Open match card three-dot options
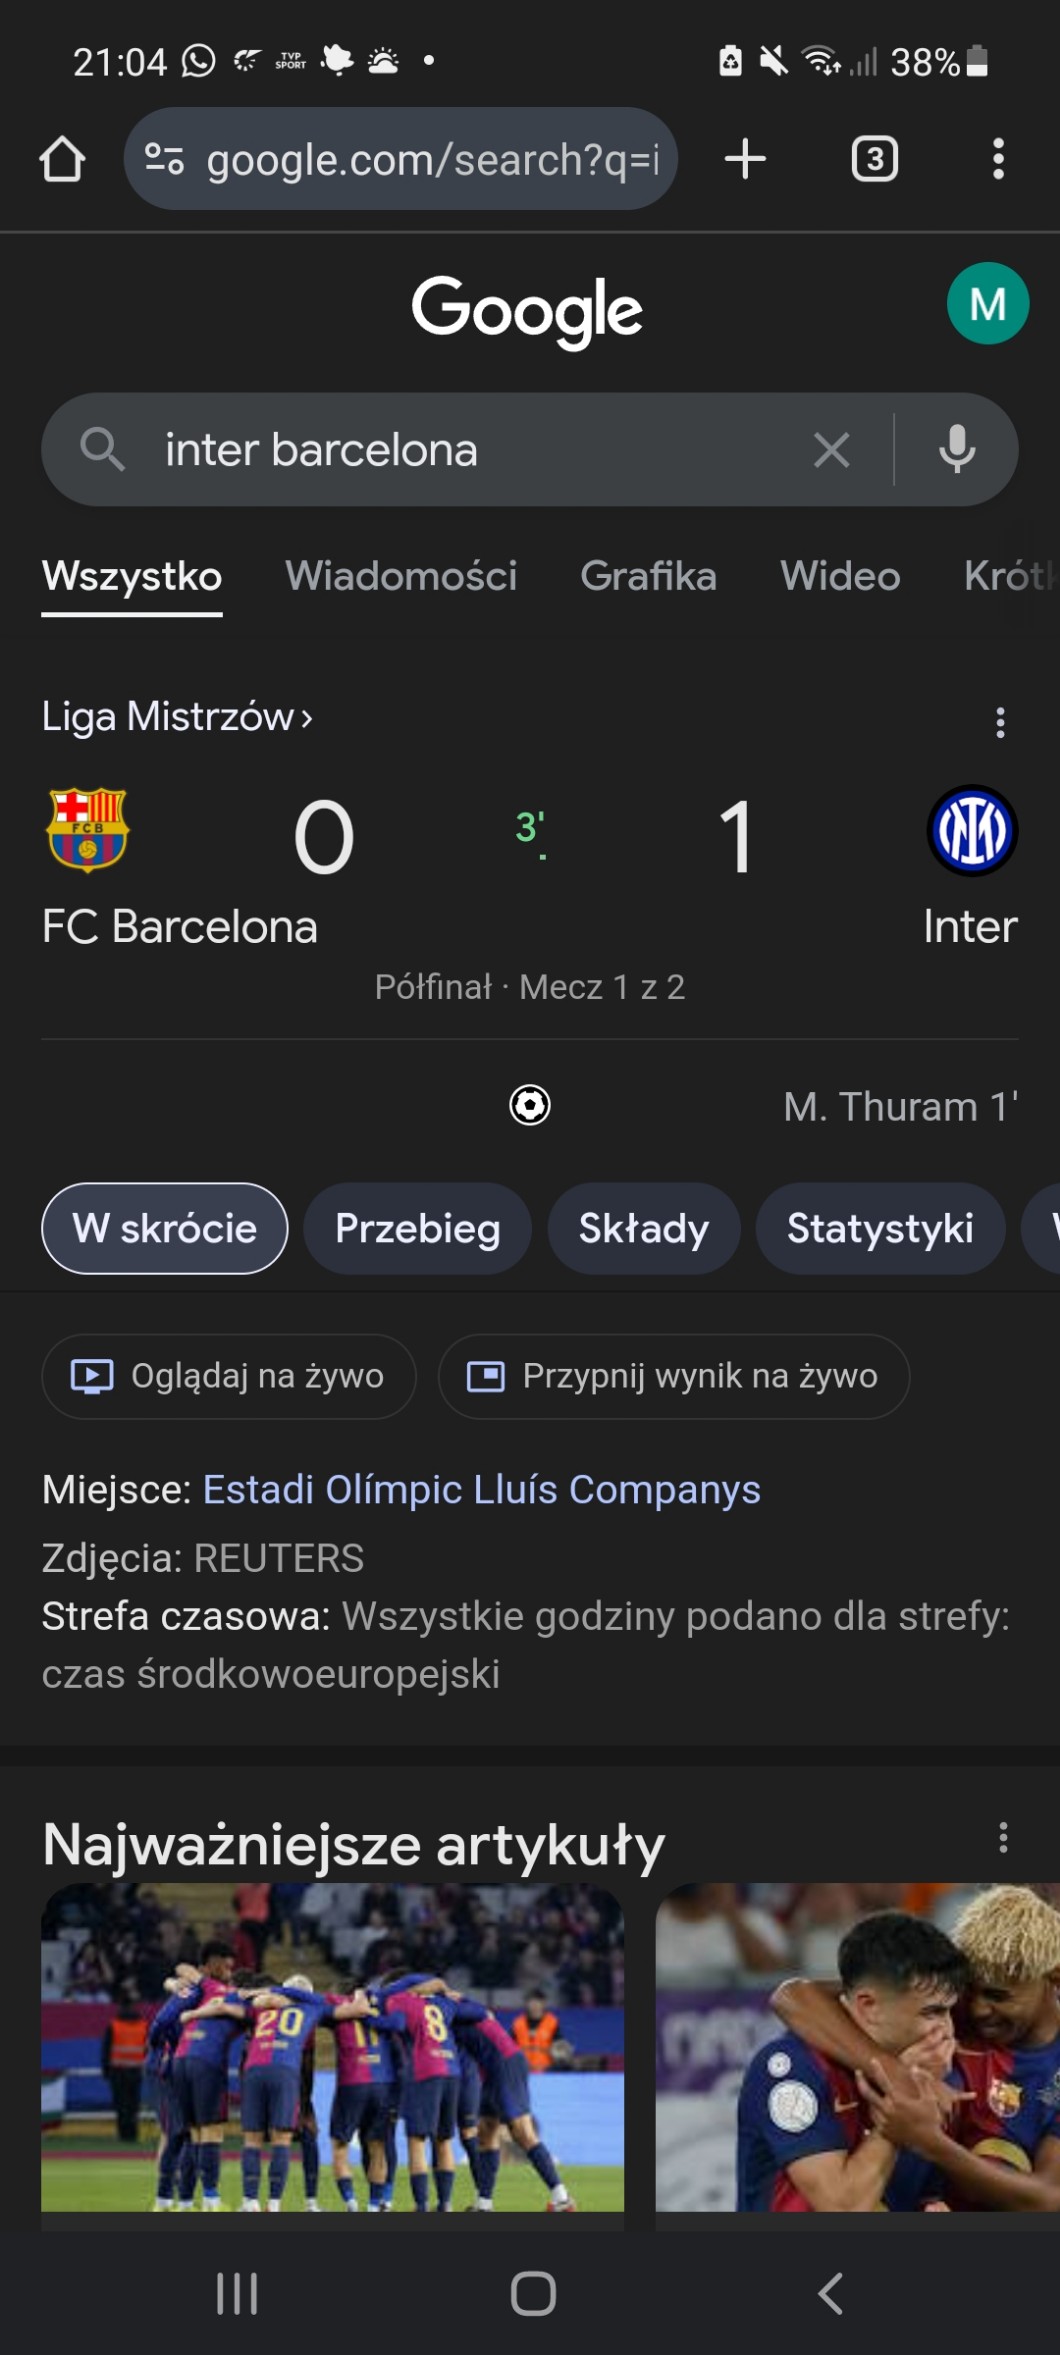1060x2355 pixels. (1000, 722)
